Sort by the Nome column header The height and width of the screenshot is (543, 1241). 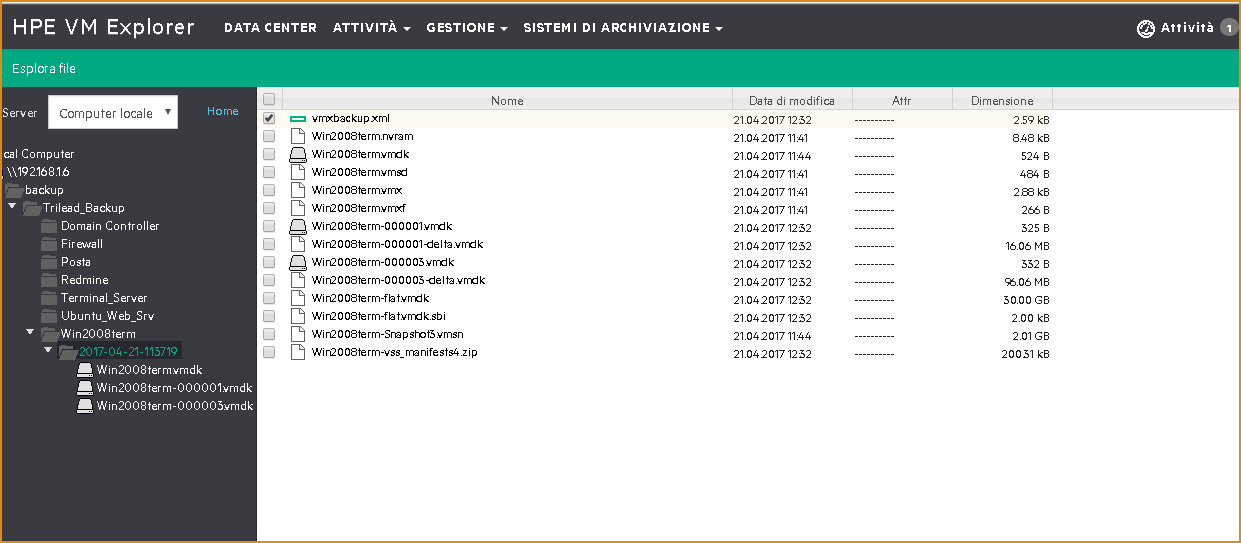pyautogui.click(x=507, y=100)
